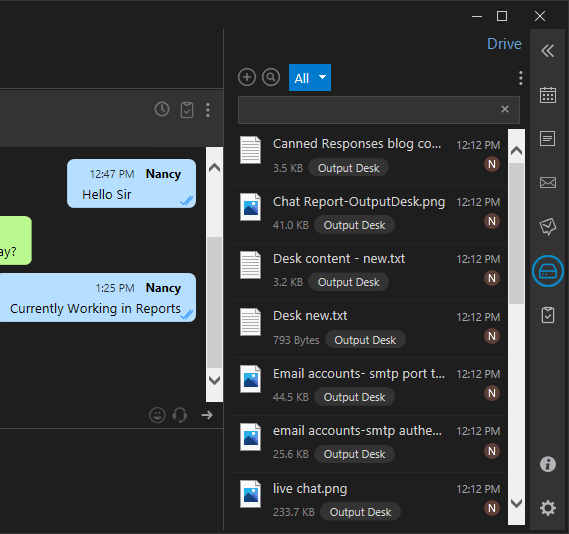Collapse the sidebar with double chevron

pos(548,51)
